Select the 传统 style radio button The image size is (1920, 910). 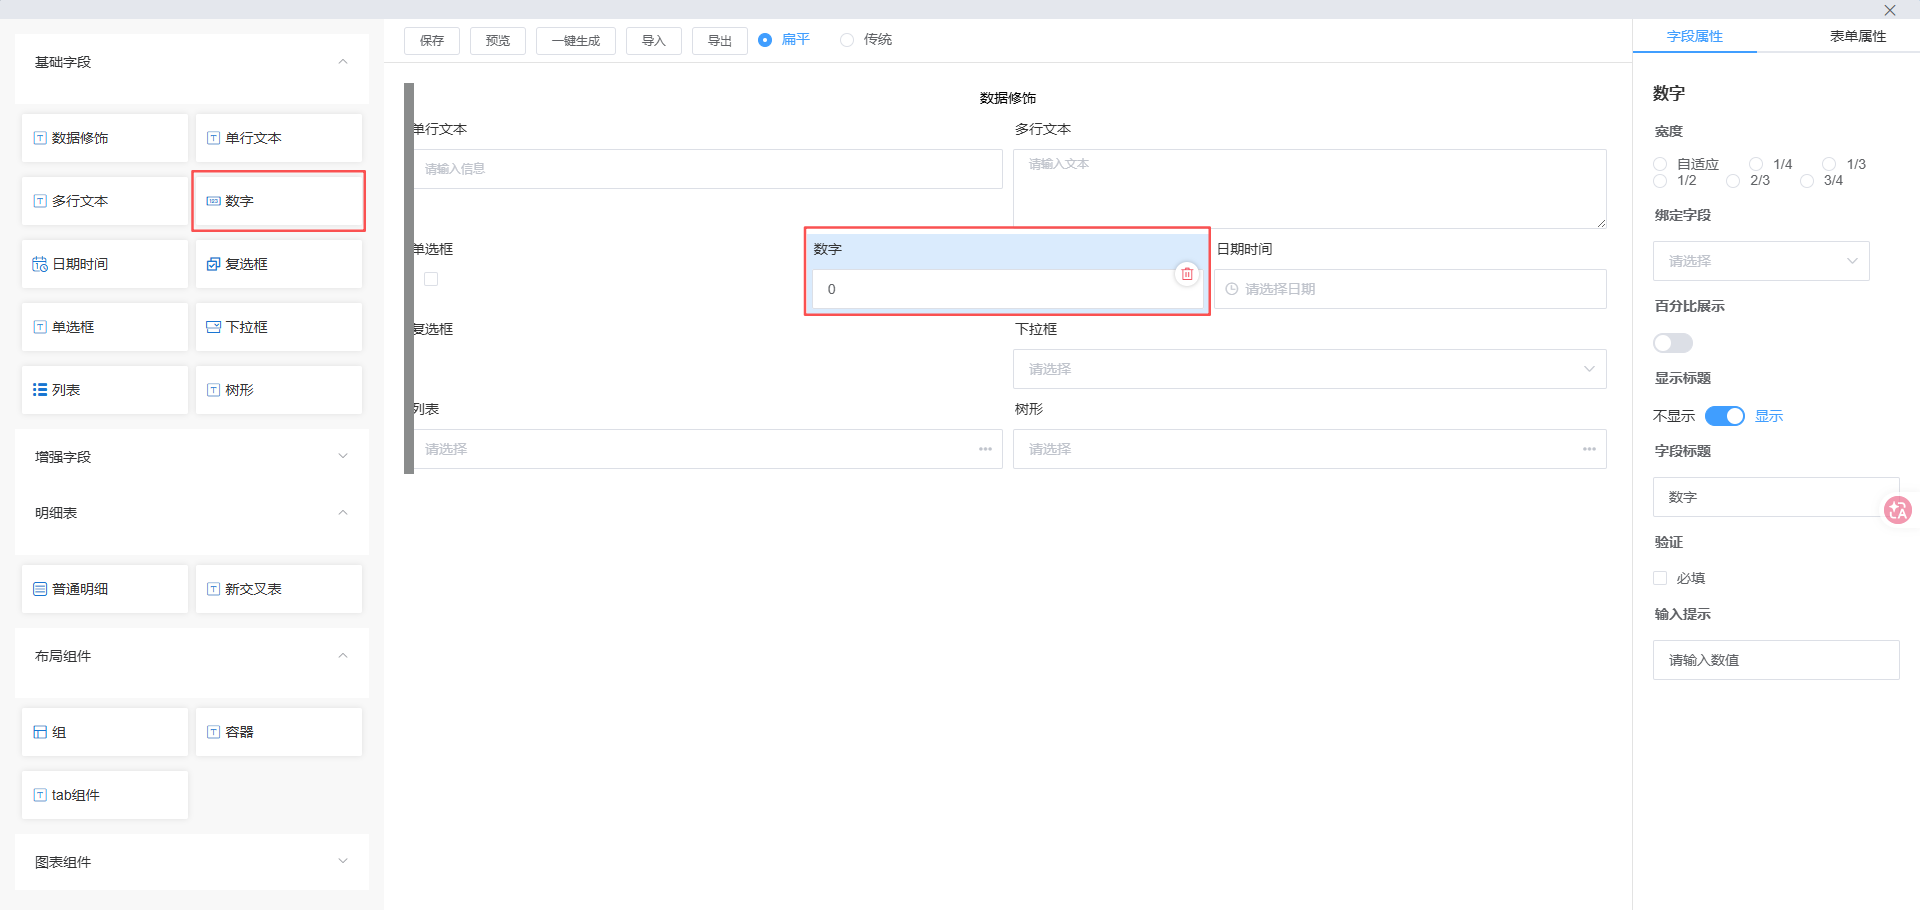point(847,40)
